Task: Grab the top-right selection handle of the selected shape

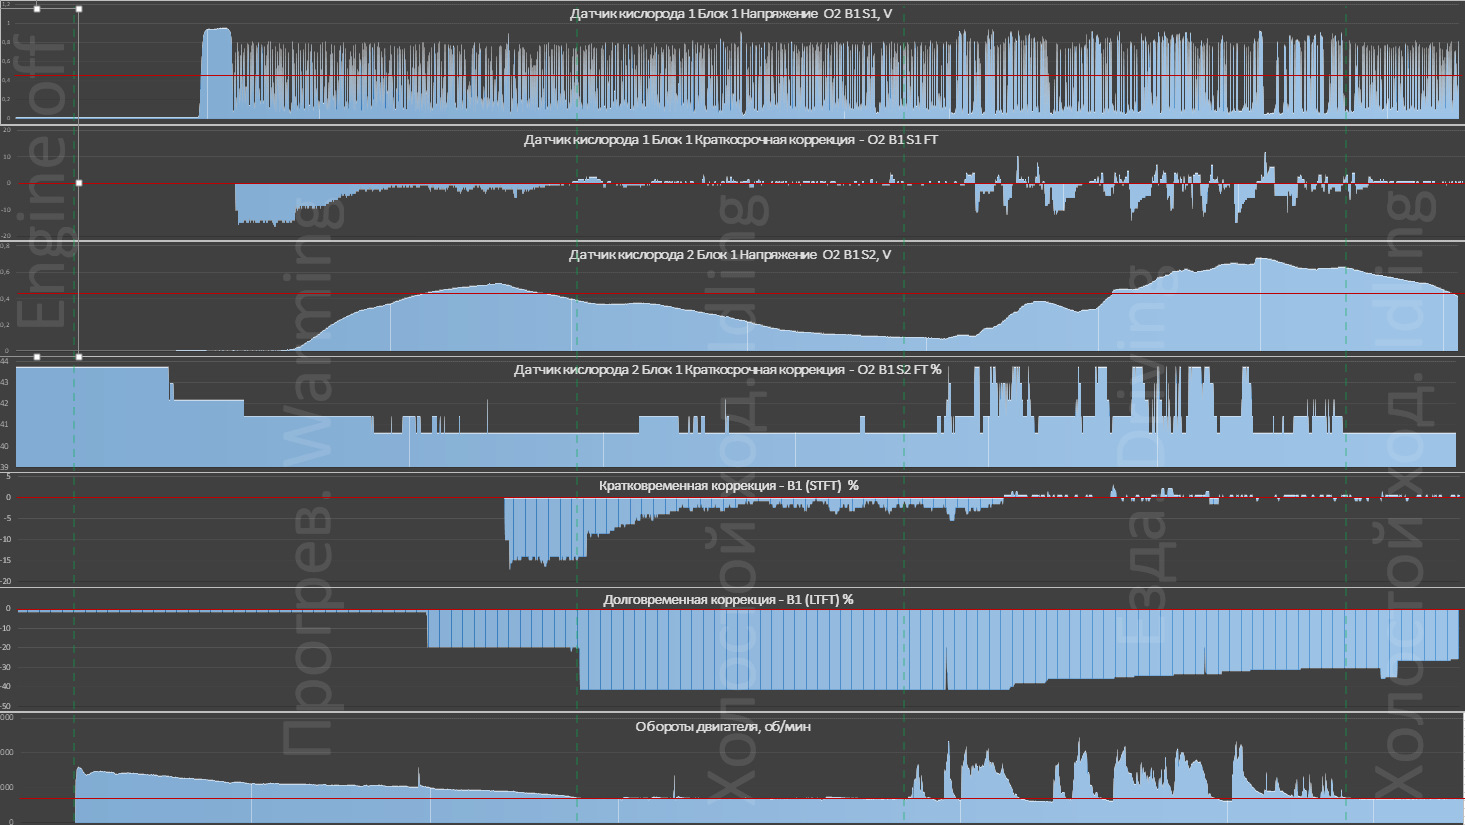Action: [79, 9]
